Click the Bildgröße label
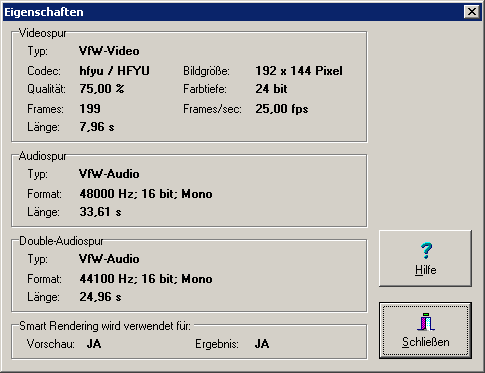Viewport: 485px width, 373px height. [206, 71]
